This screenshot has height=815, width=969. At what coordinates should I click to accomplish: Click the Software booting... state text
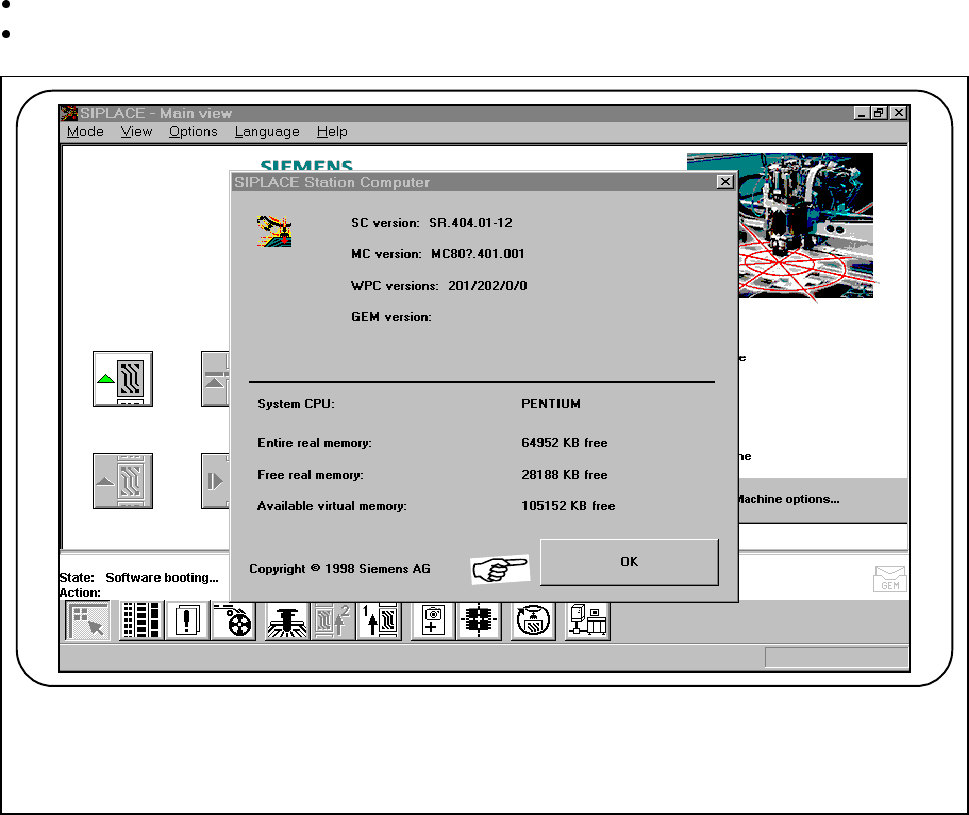click(x=162, y=578)
